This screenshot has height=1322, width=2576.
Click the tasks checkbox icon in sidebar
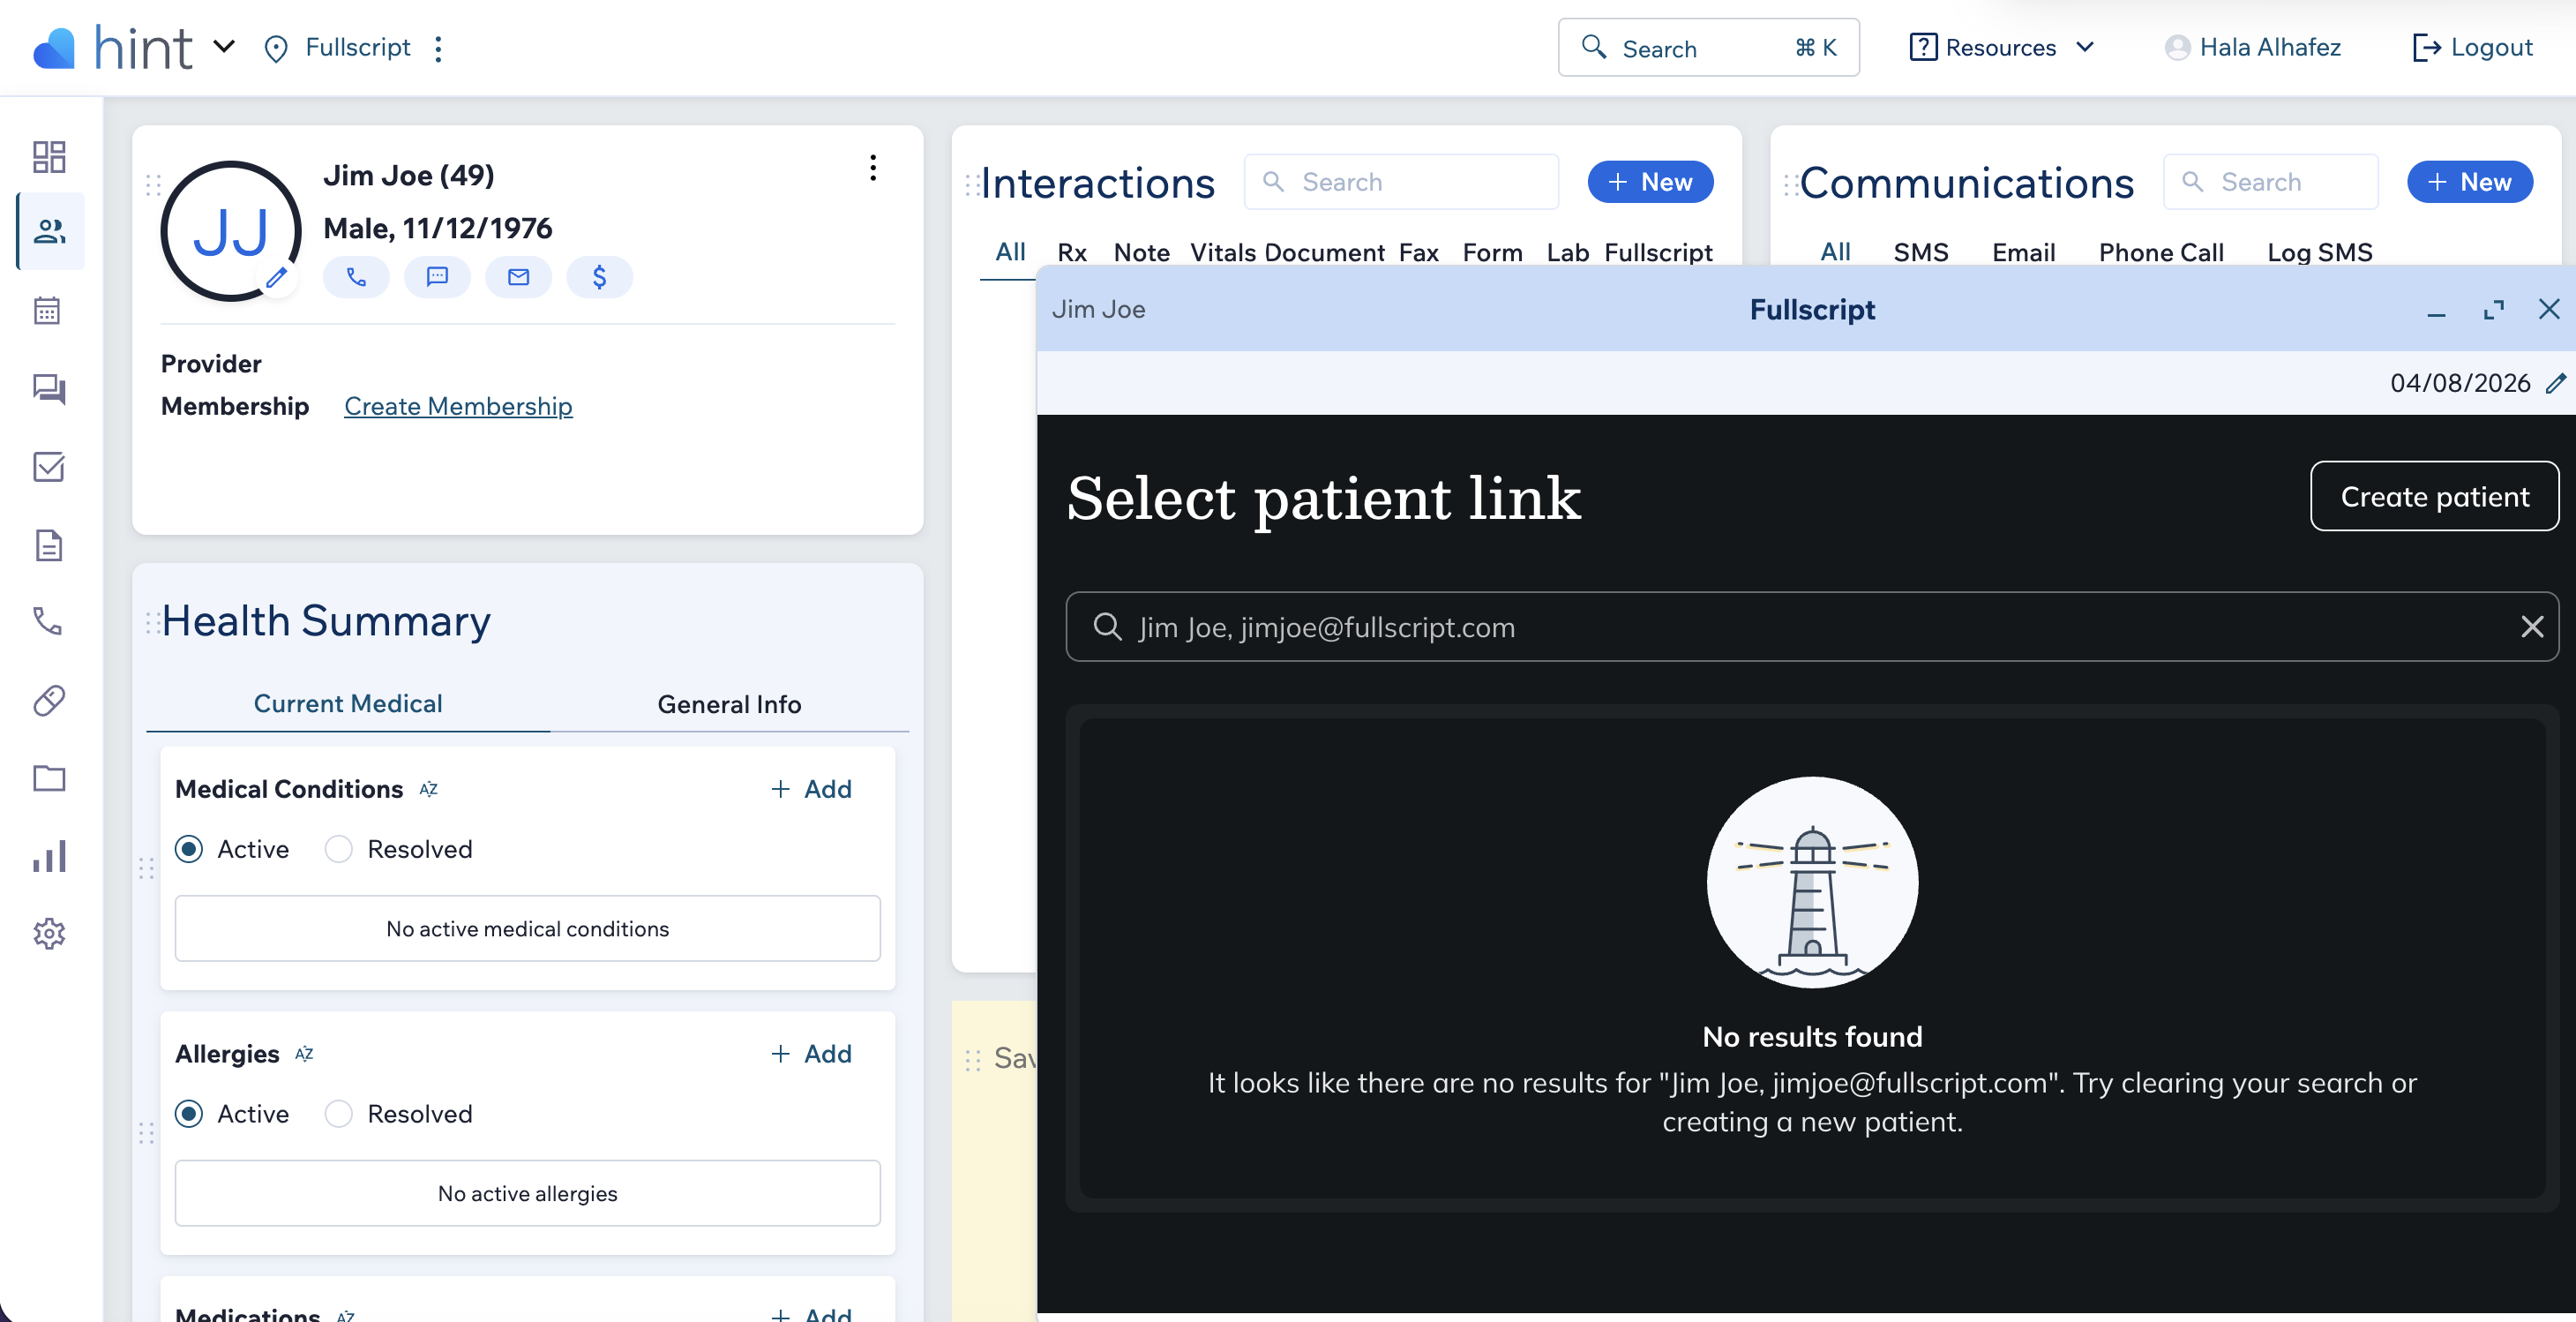tap(48, 467)
